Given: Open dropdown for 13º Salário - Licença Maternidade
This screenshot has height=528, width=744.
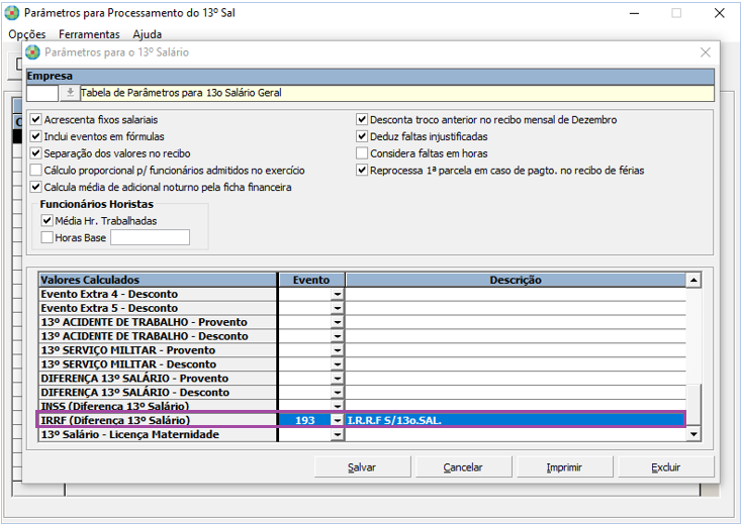Looking at the screenshot, I should (x=337, y=435).
